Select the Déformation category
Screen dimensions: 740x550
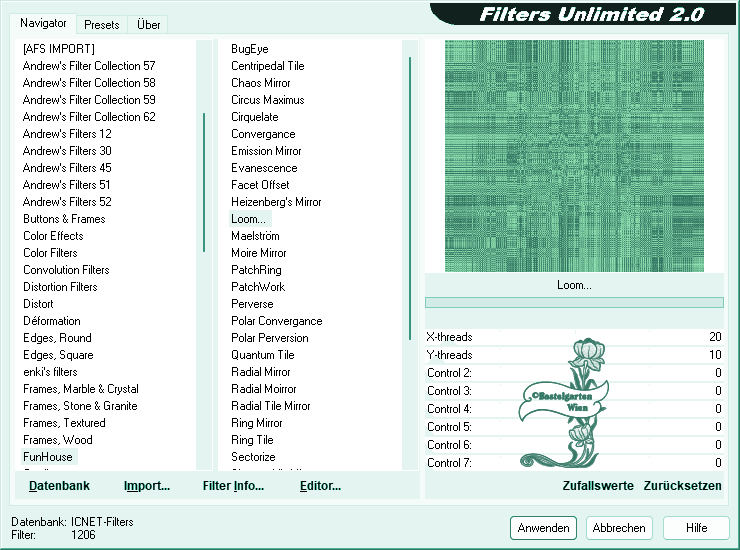pyautogui.click(x=52, y=321)
